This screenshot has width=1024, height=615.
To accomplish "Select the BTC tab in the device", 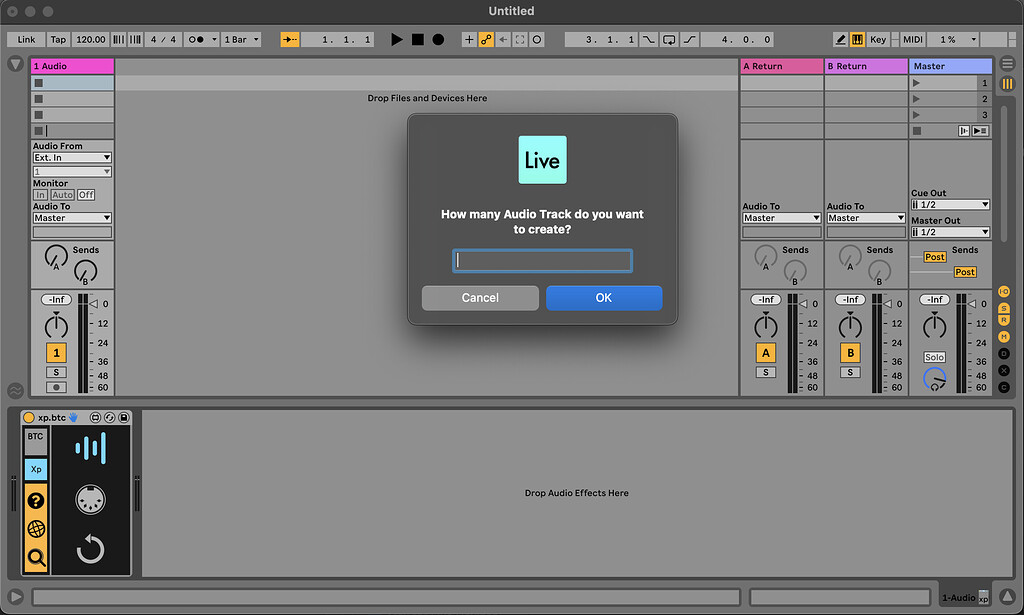I will coord(36,437).
